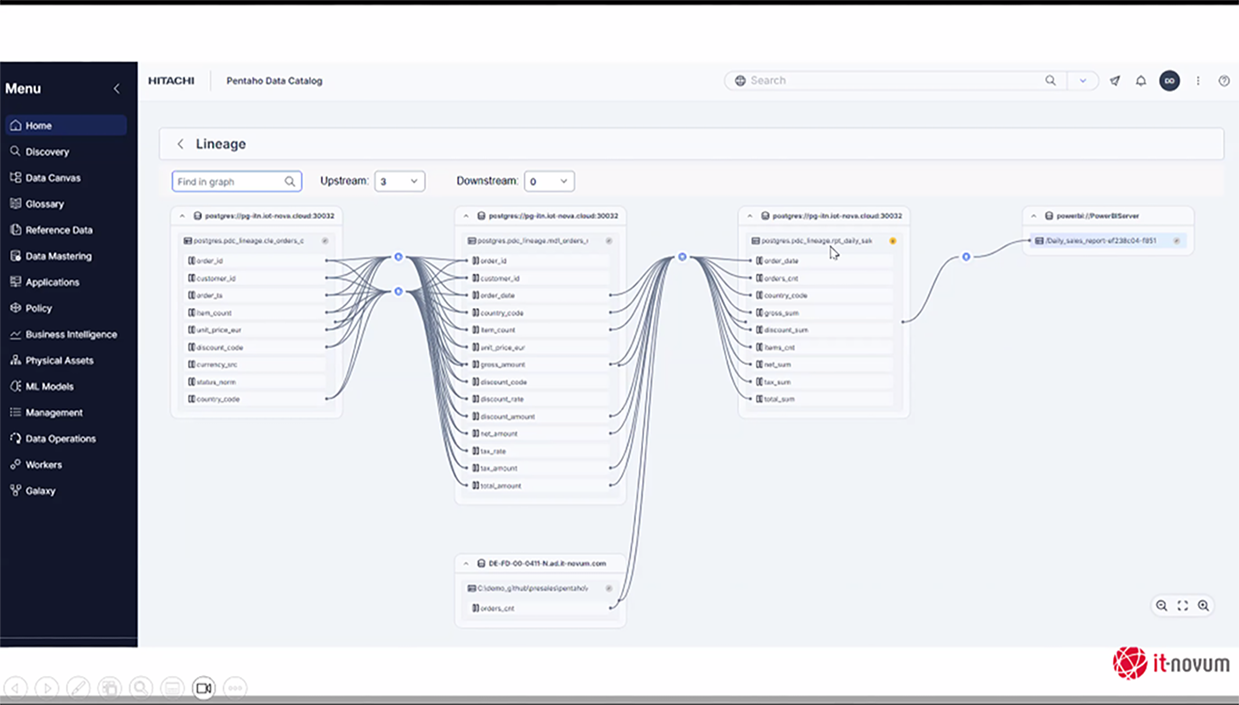Click the DD user avatar button
The width and height of the screenshot is (1239, 705).
1169,81
